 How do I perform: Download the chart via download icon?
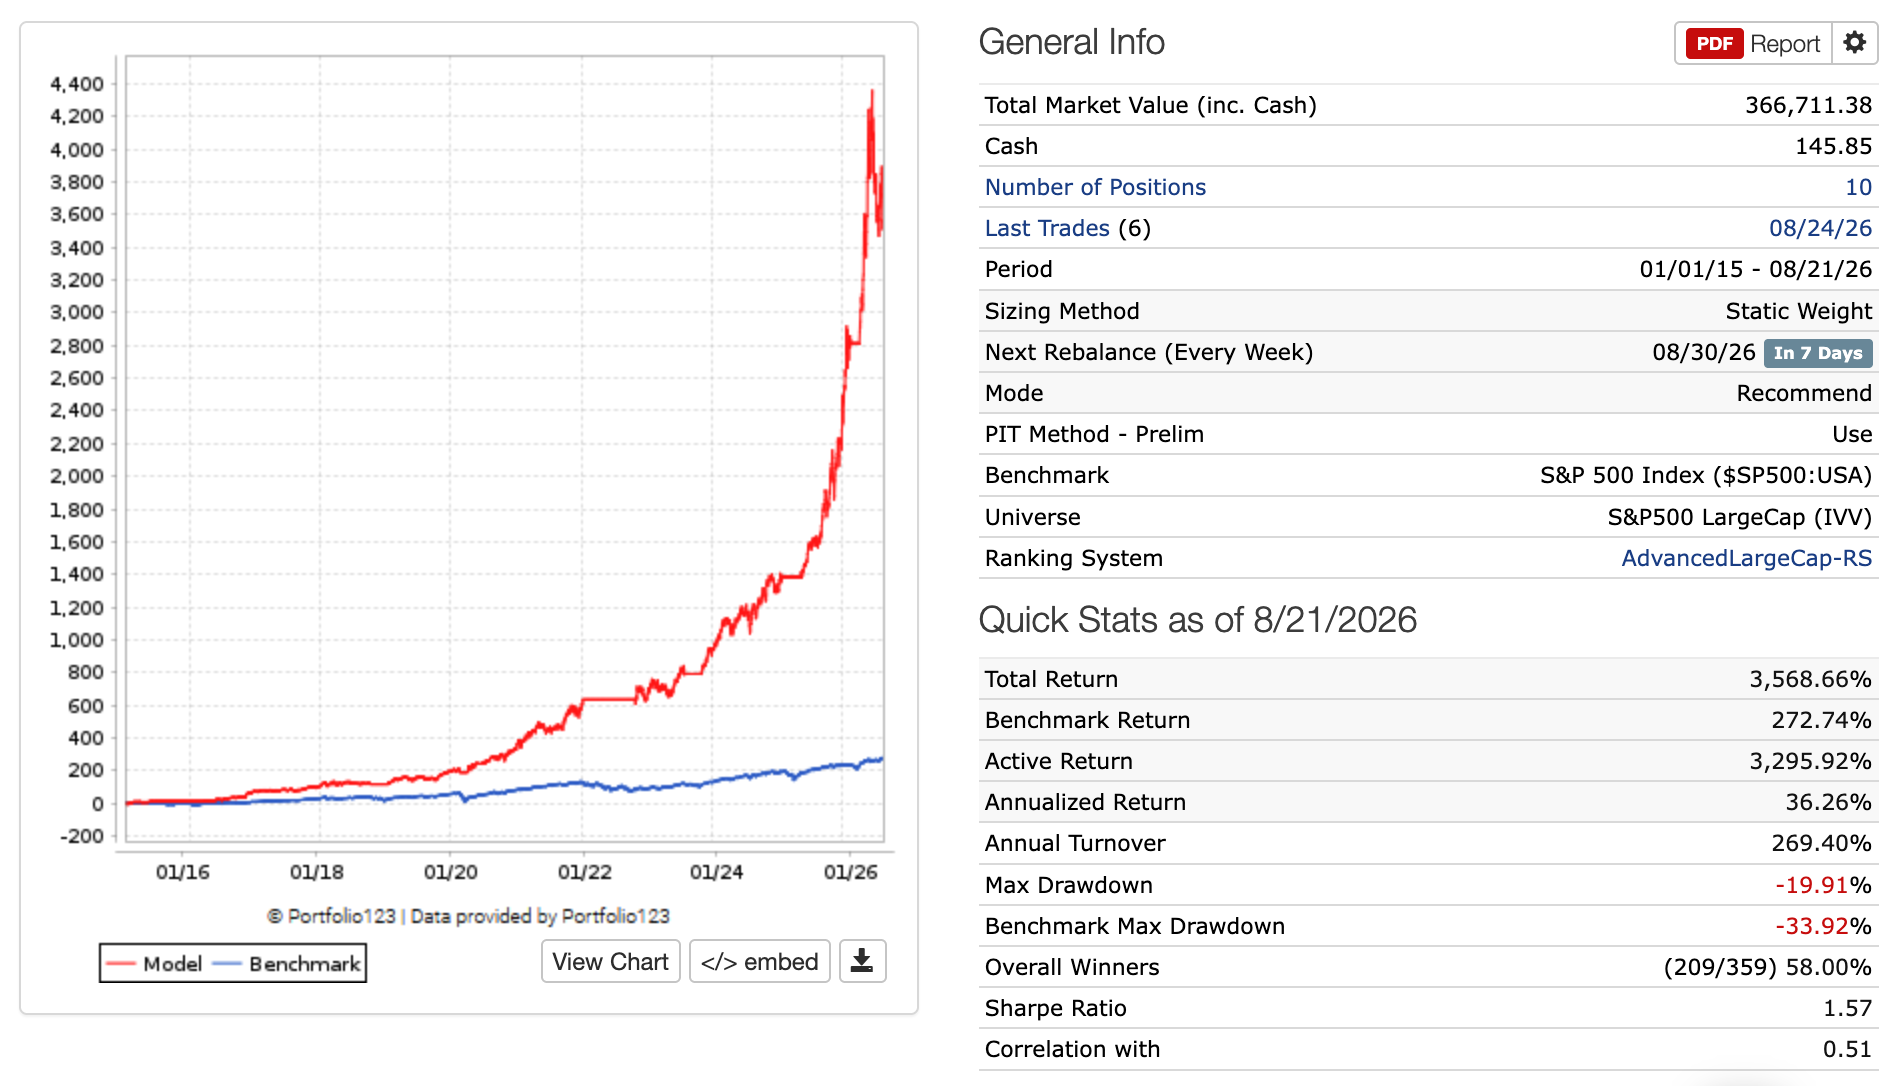(x=862, y=961)
